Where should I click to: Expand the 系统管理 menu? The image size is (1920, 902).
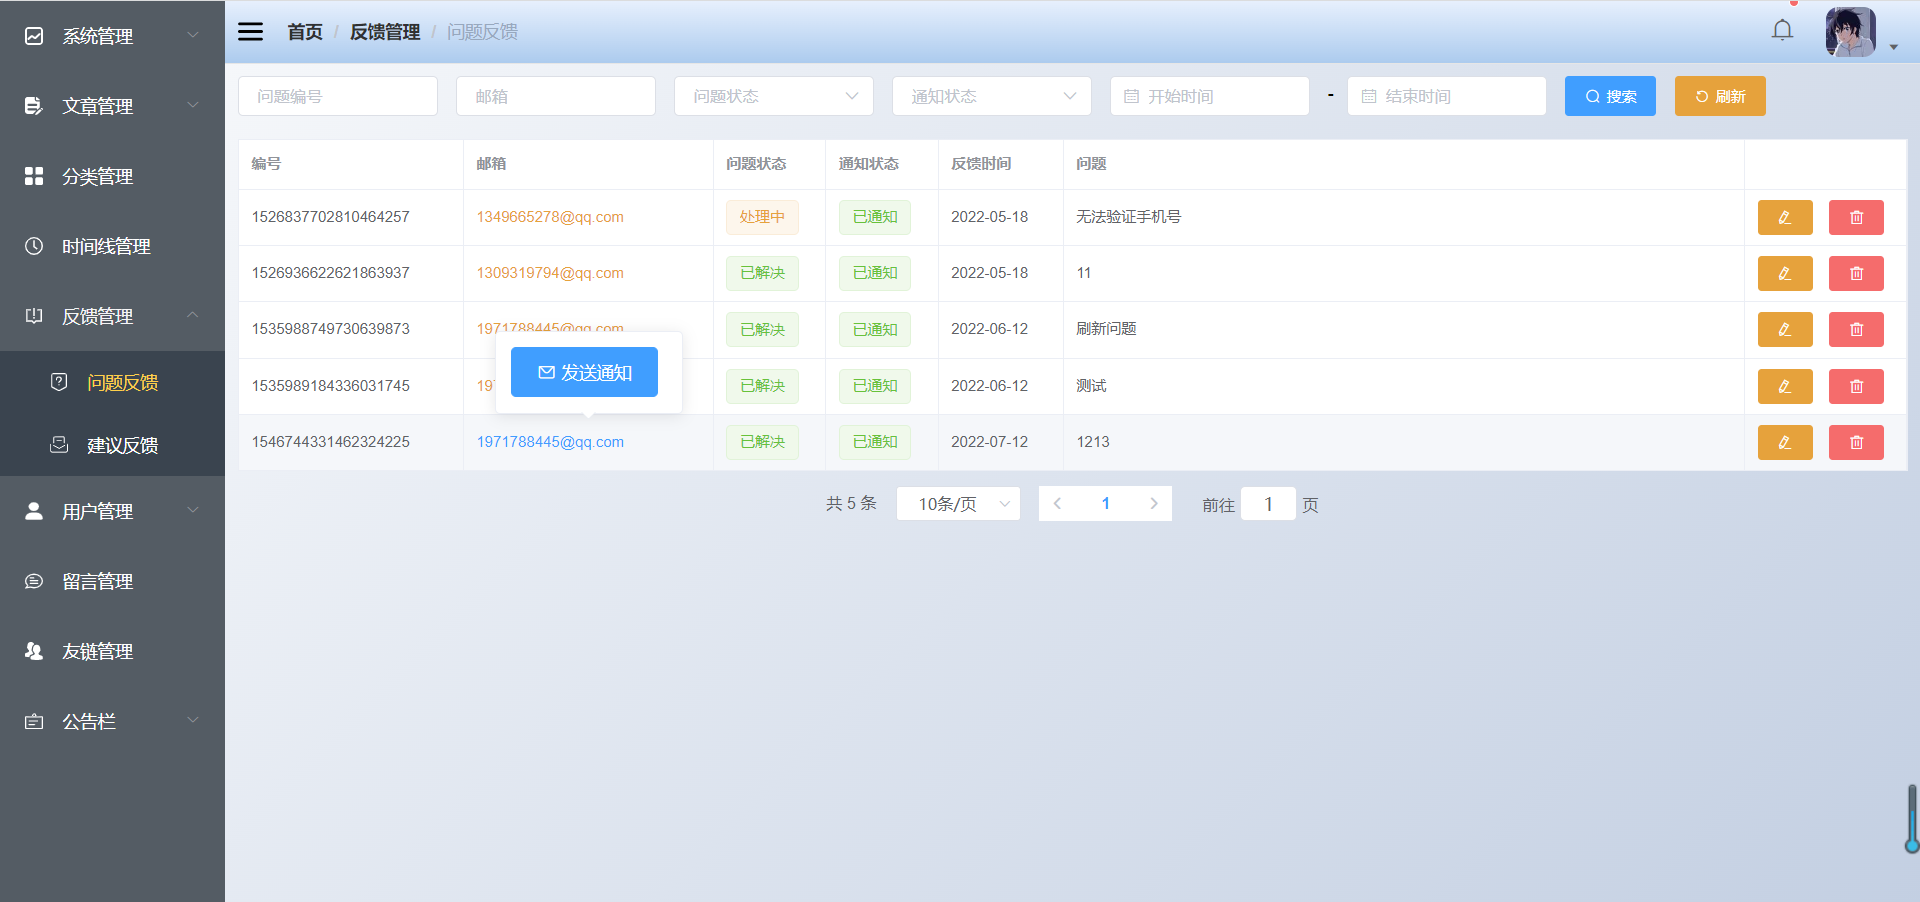tap(97, 36)
